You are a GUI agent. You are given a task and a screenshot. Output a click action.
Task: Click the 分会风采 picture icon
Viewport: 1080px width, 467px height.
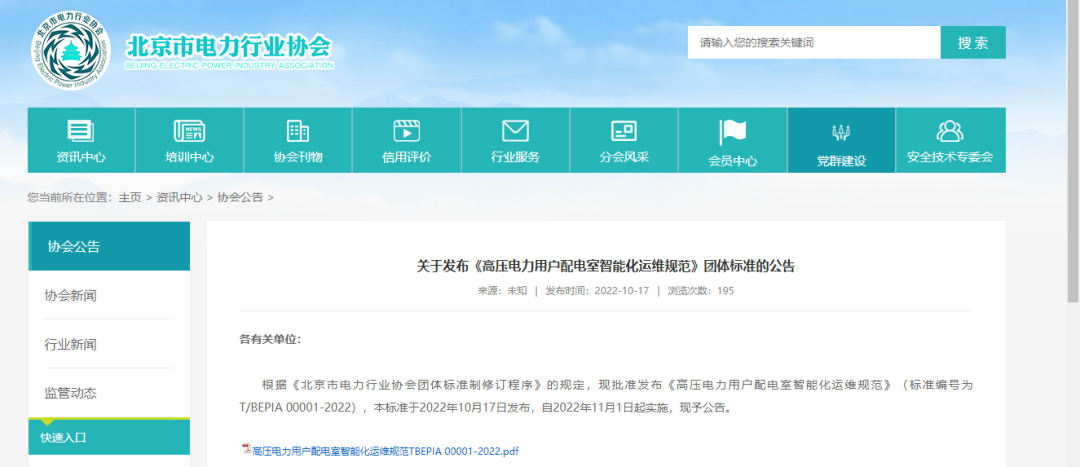[624, 131]
